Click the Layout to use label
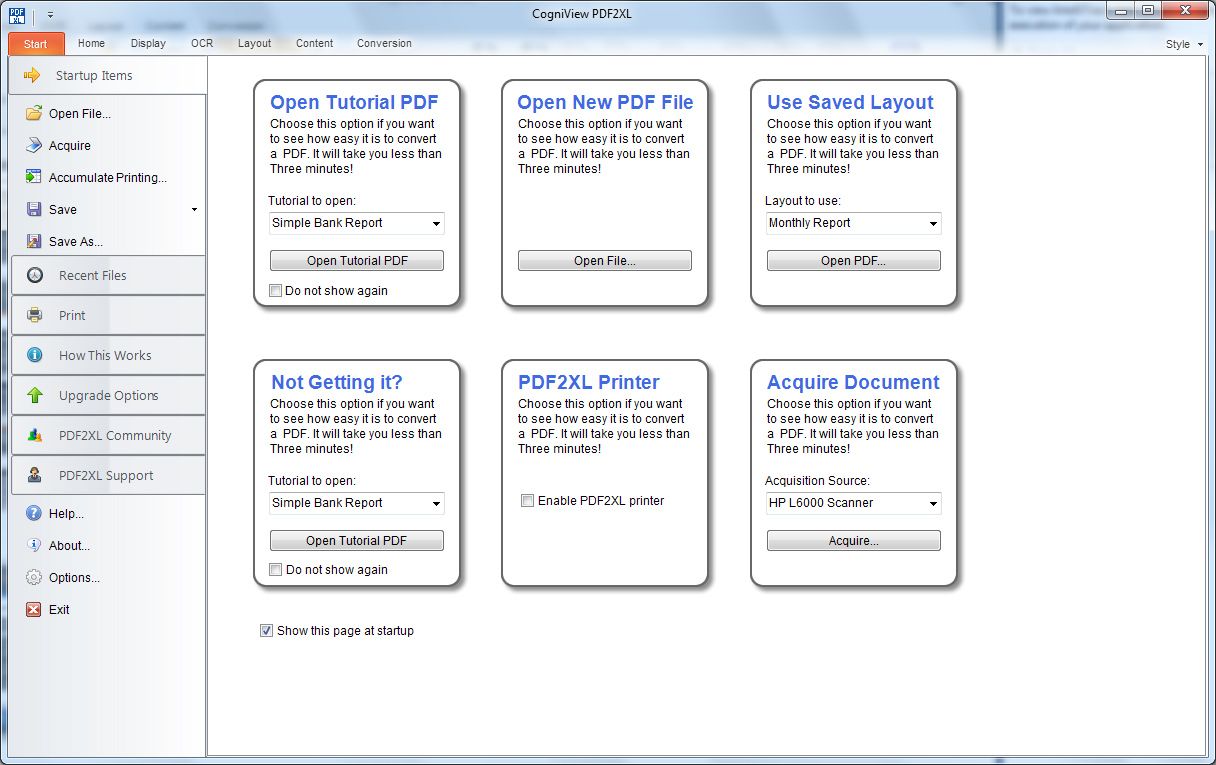Image resolution: width=1216 pixels, height=765 pixels. (x=803, y=201)
